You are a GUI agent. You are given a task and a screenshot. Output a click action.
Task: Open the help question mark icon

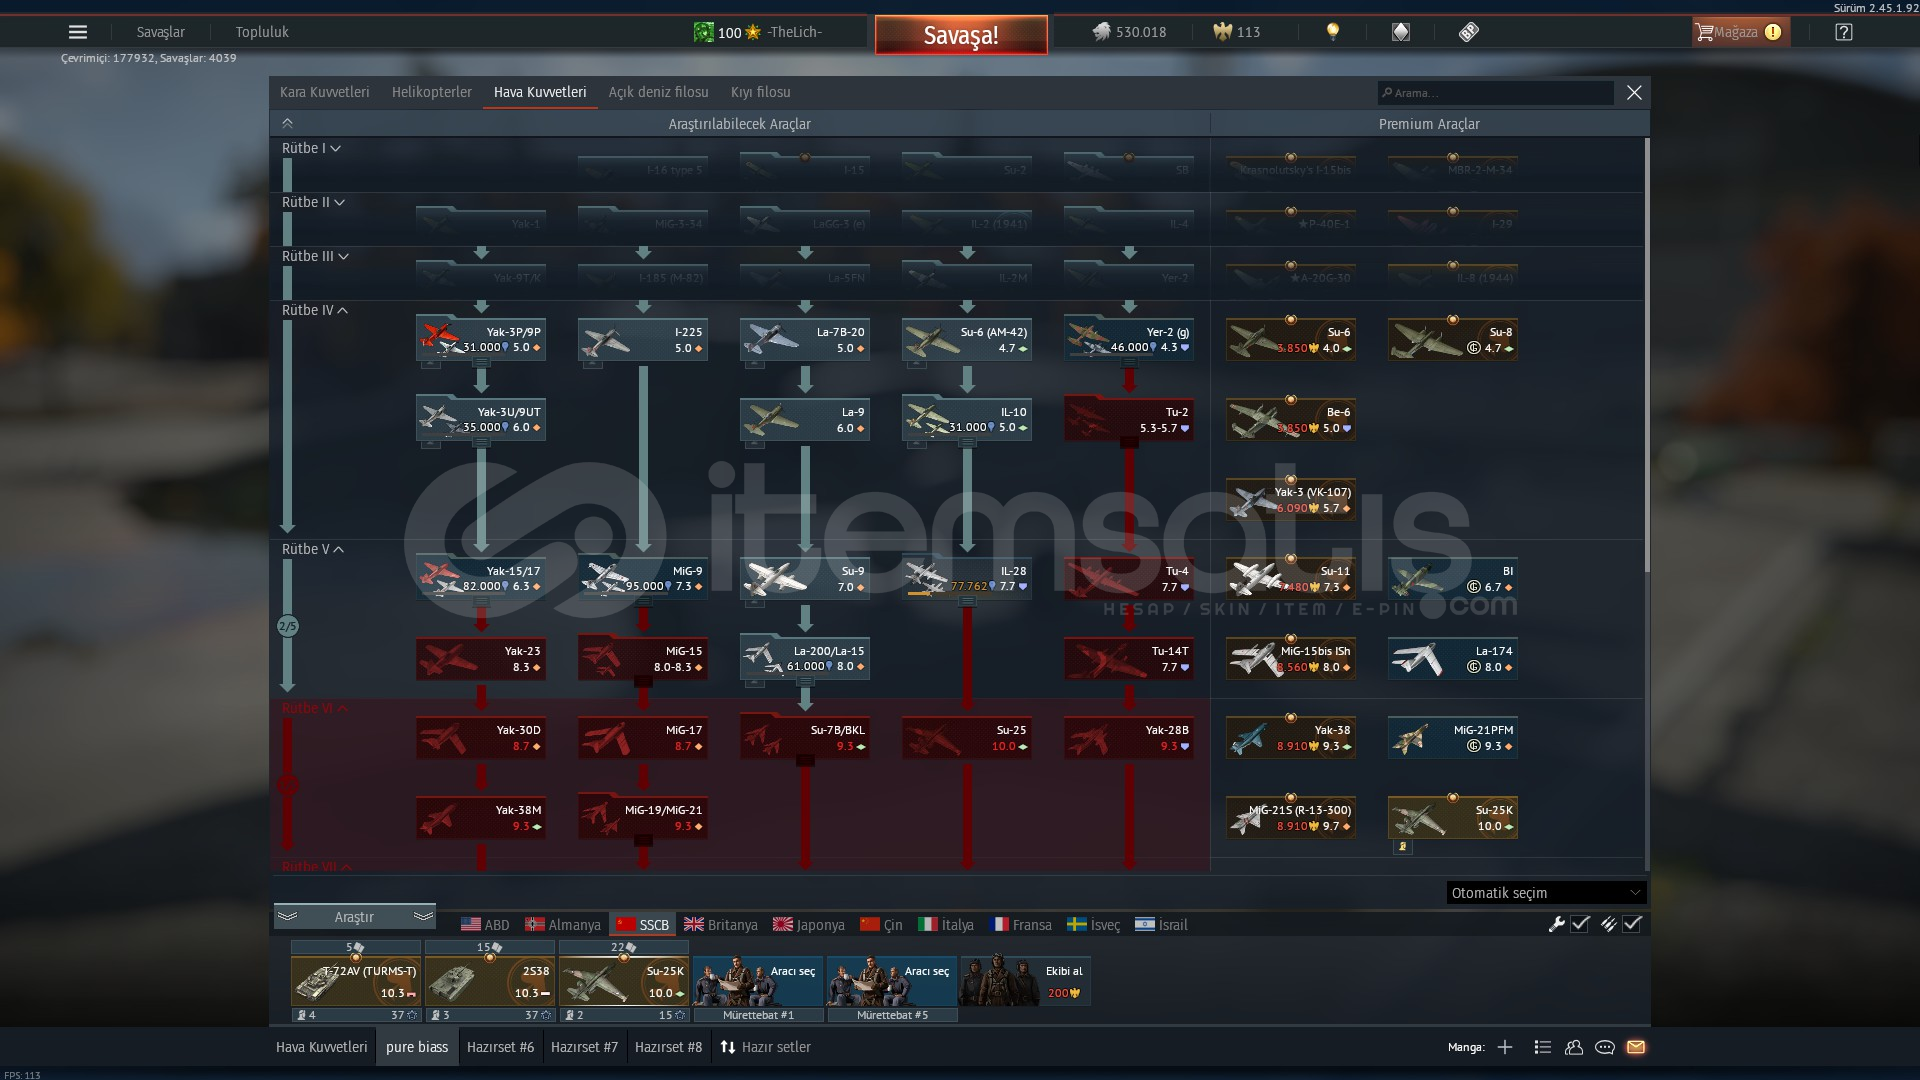tap(1844, 32)
